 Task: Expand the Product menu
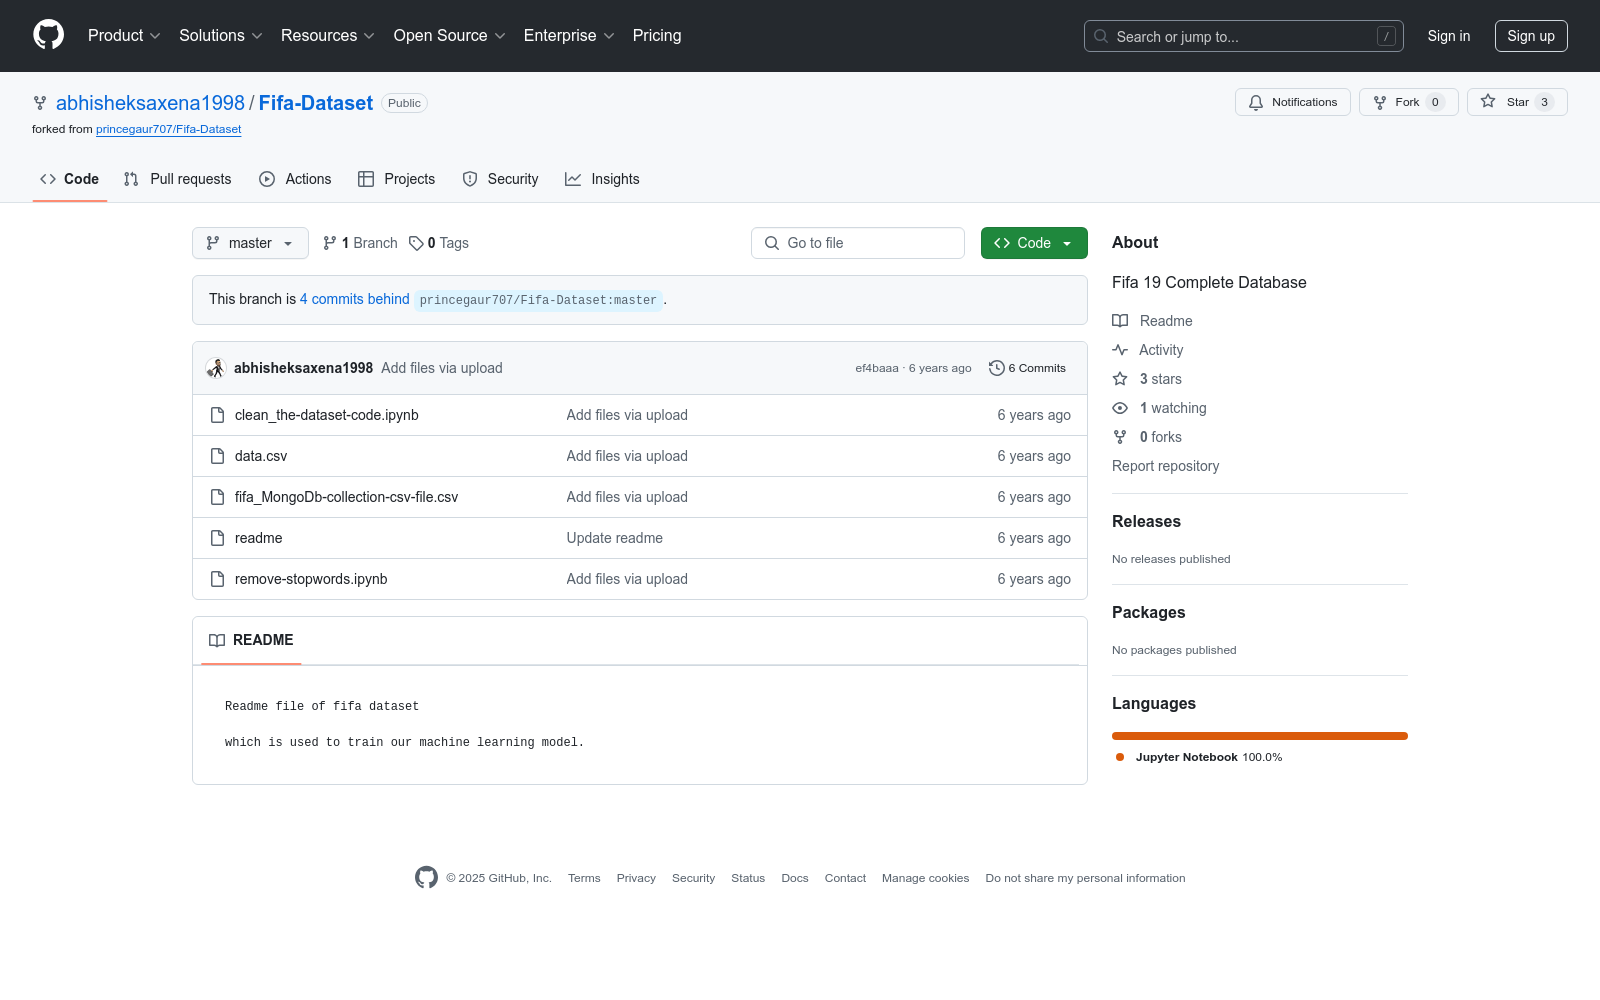[x=124, y=36]
